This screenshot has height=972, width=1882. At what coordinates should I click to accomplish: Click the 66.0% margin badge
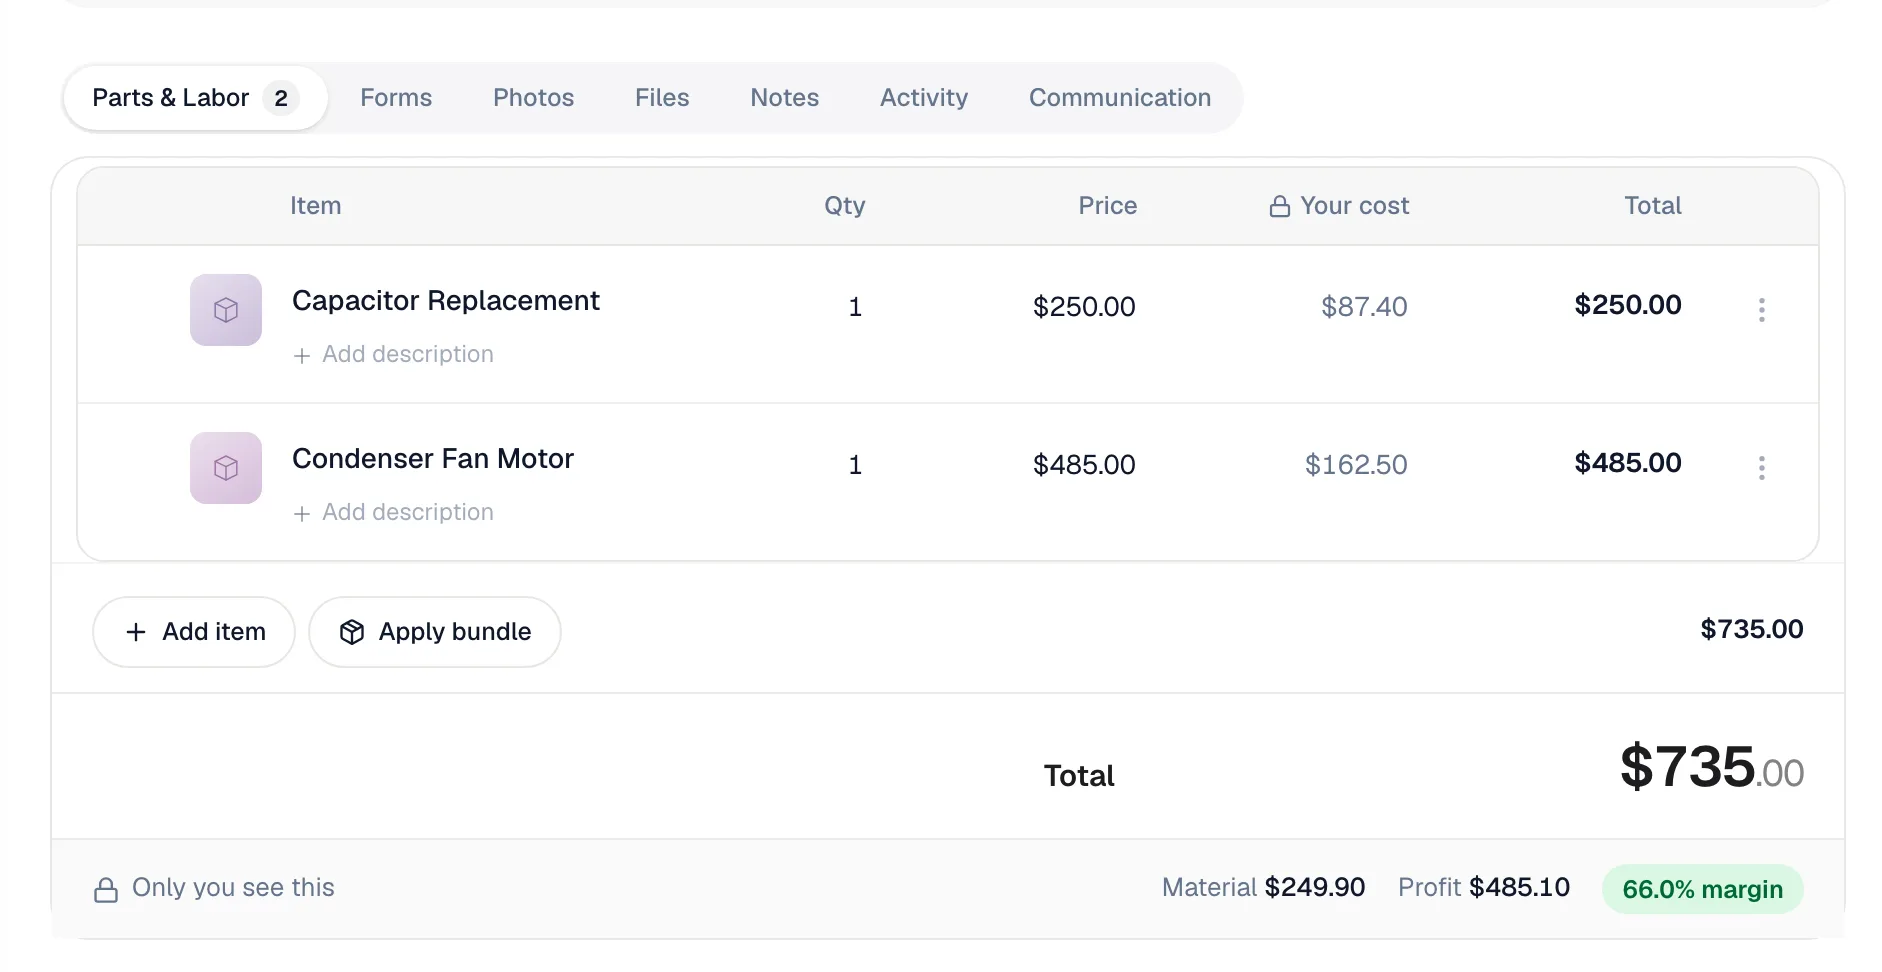pyautogui.click(x=1702, y=889)
